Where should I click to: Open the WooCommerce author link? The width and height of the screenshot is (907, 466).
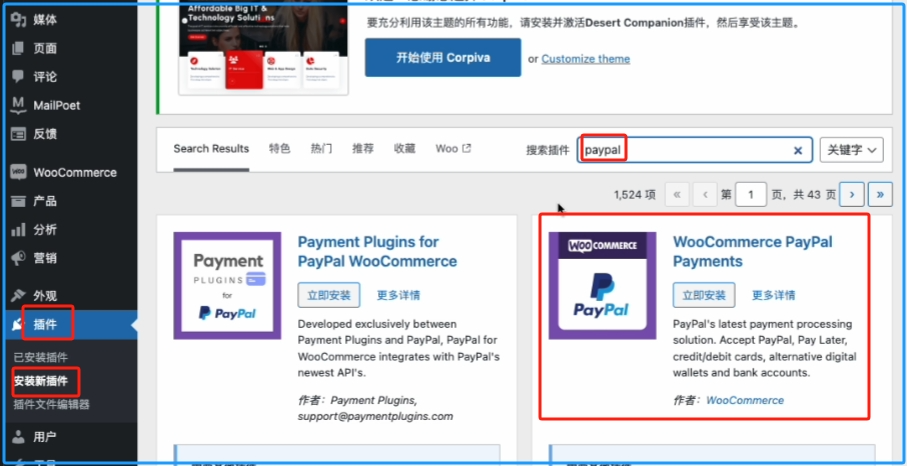click(745, 400)
